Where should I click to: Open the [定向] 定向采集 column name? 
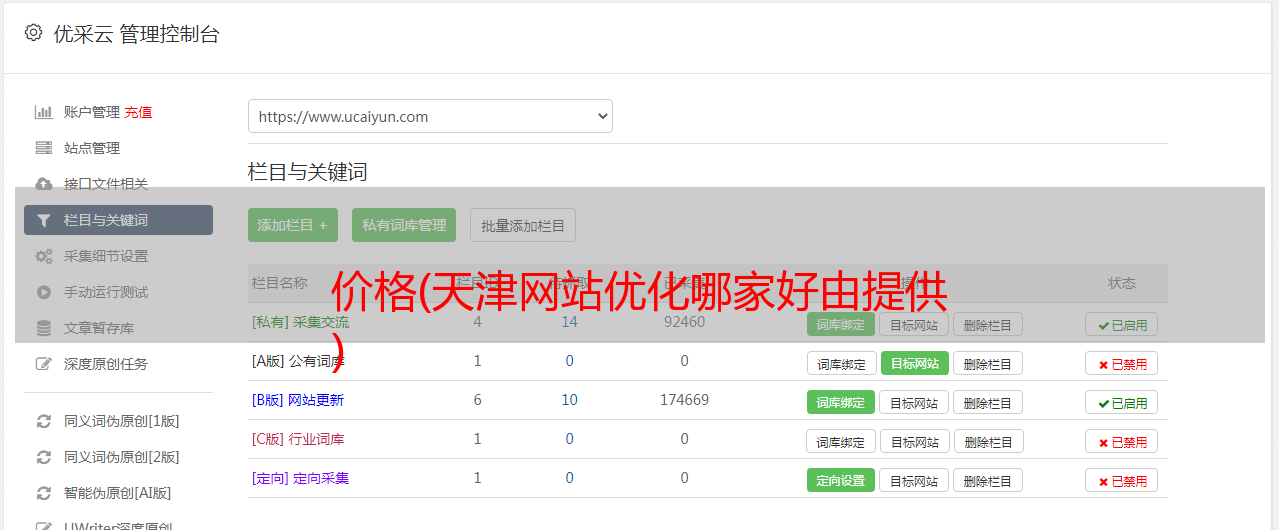click(x=300, y=478)
